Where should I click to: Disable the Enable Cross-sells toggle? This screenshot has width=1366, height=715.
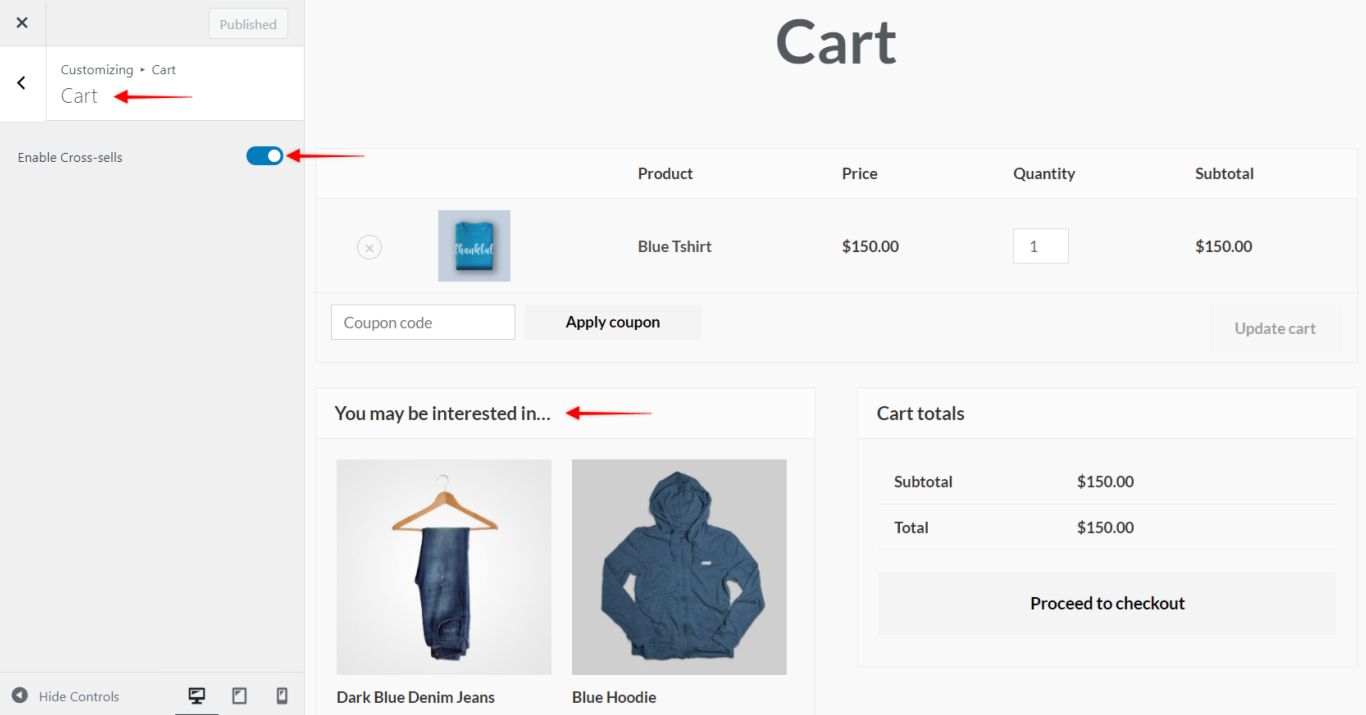pyautogui.click(x=265, y=156)
